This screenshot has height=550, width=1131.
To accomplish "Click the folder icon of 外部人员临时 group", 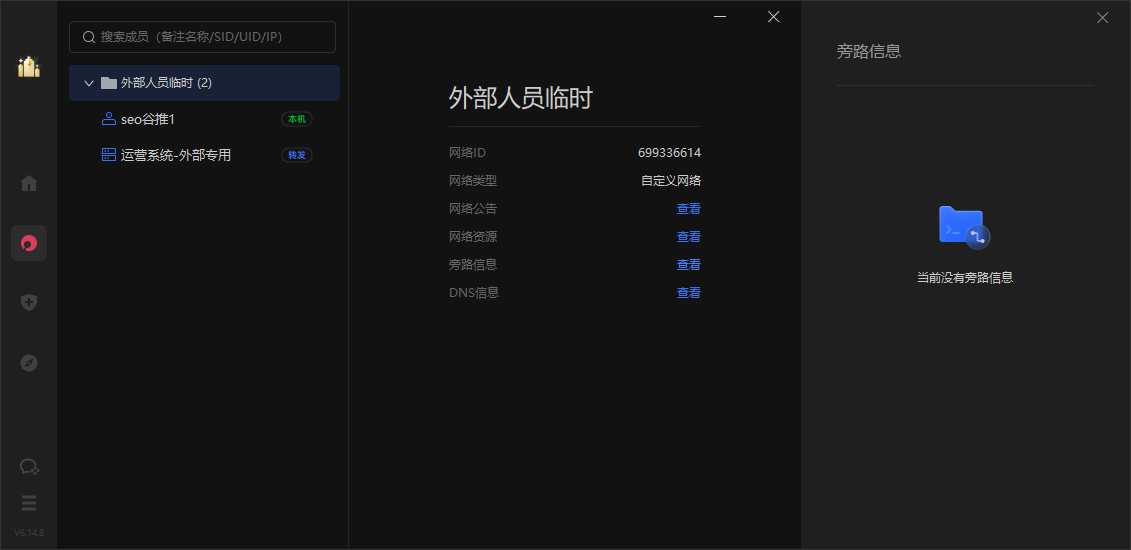I will pyautogui.click(x=109, y=83).
